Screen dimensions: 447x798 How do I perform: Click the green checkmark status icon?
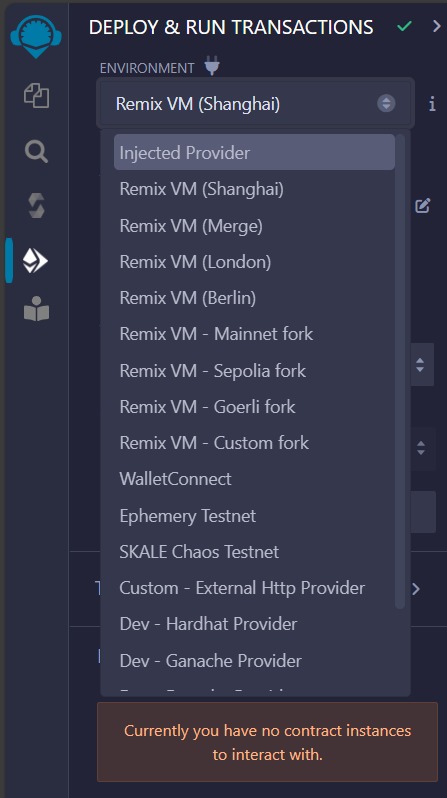tap(404, 26)
